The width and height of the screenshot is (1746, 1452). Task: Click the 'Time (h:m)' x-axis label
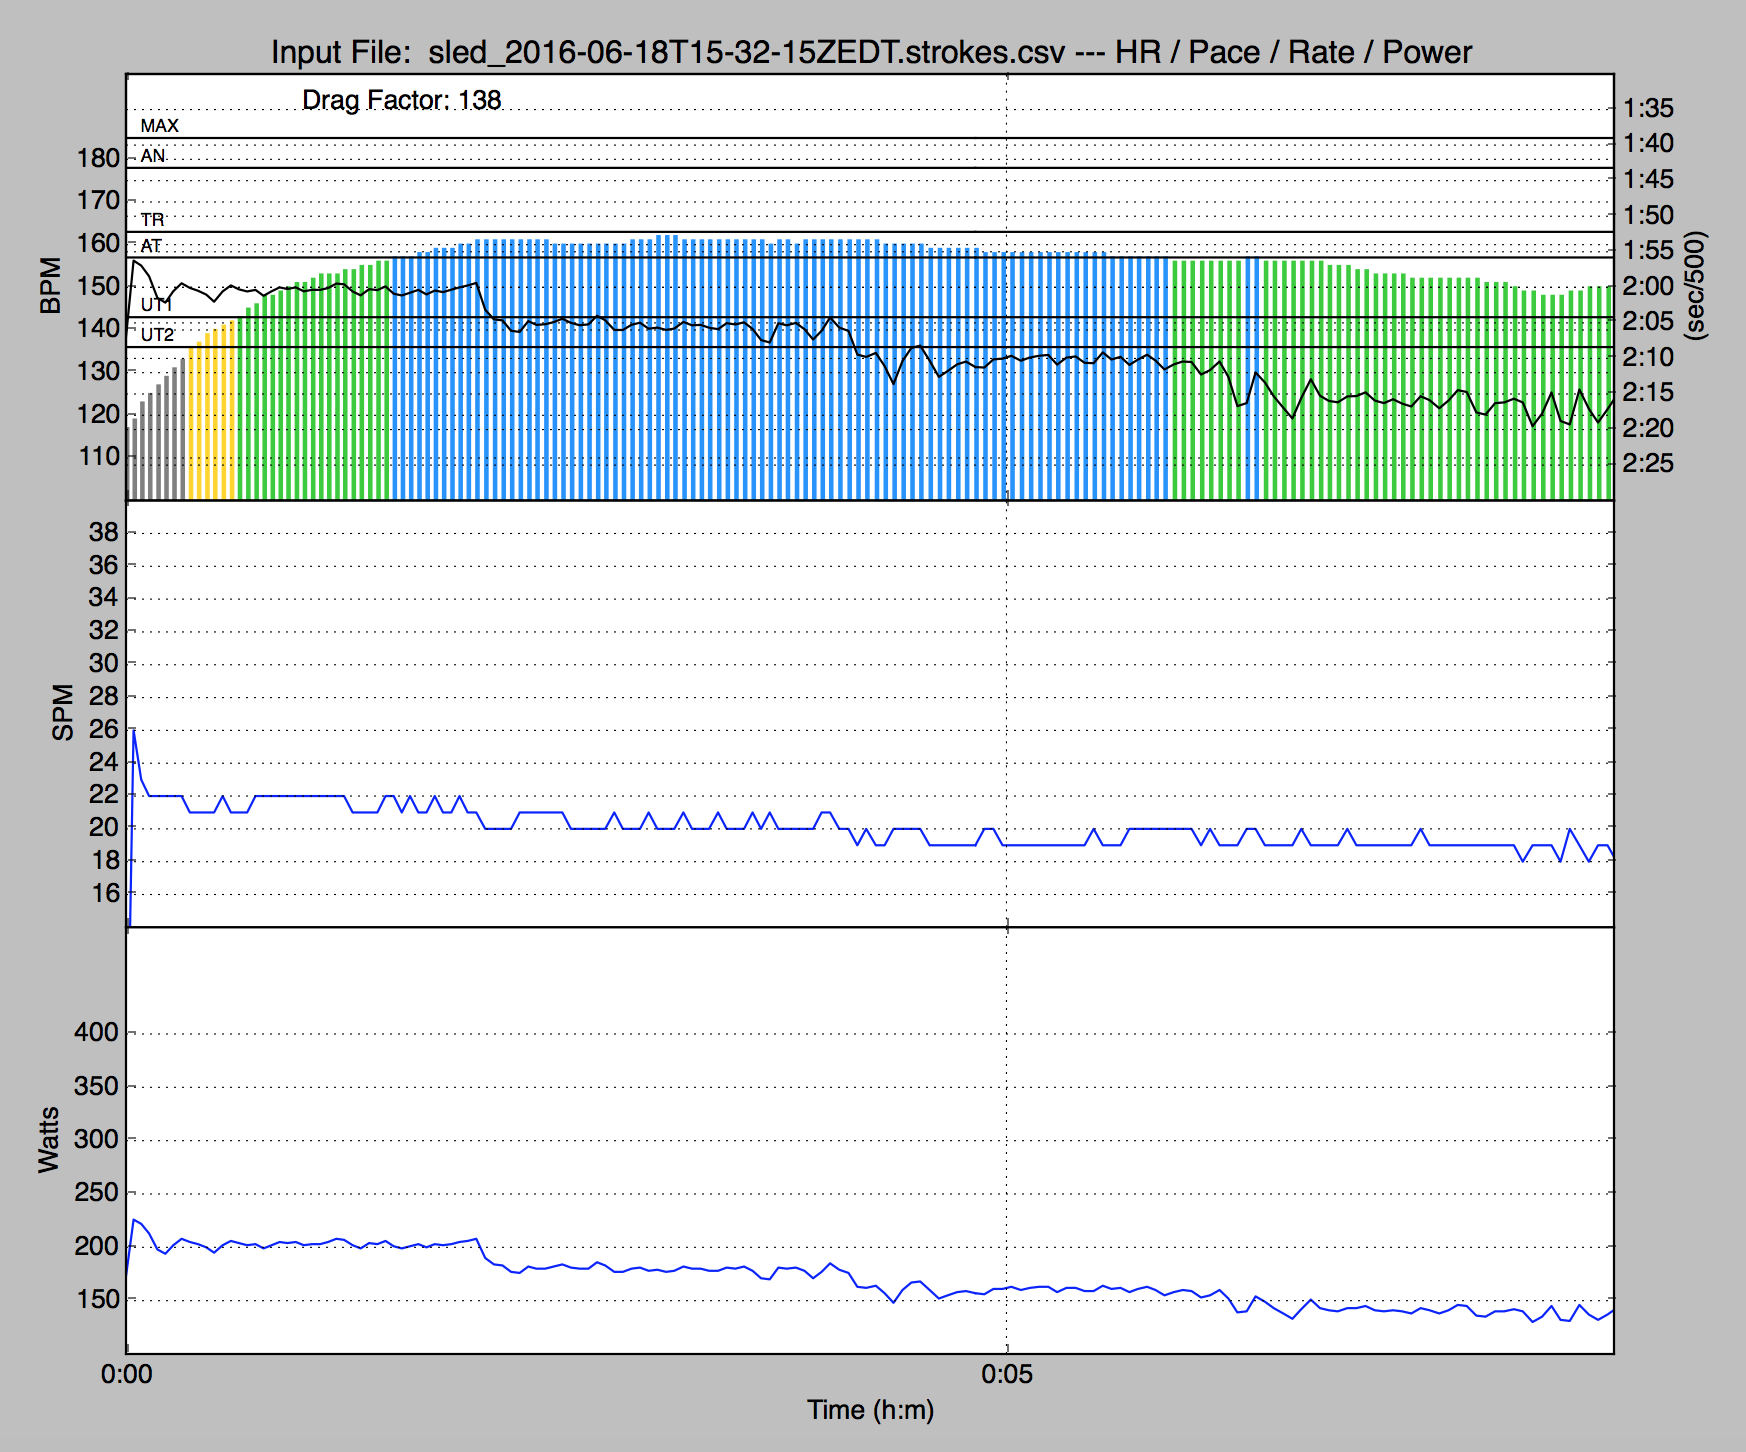[870, 1410]
